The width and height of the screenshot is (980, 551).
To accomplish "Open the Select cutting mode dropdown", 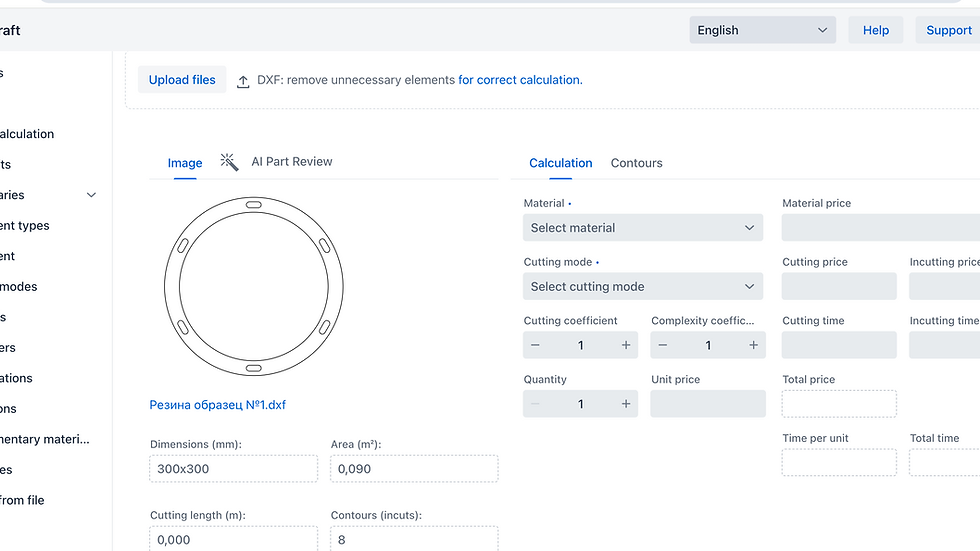I will 642,287.
